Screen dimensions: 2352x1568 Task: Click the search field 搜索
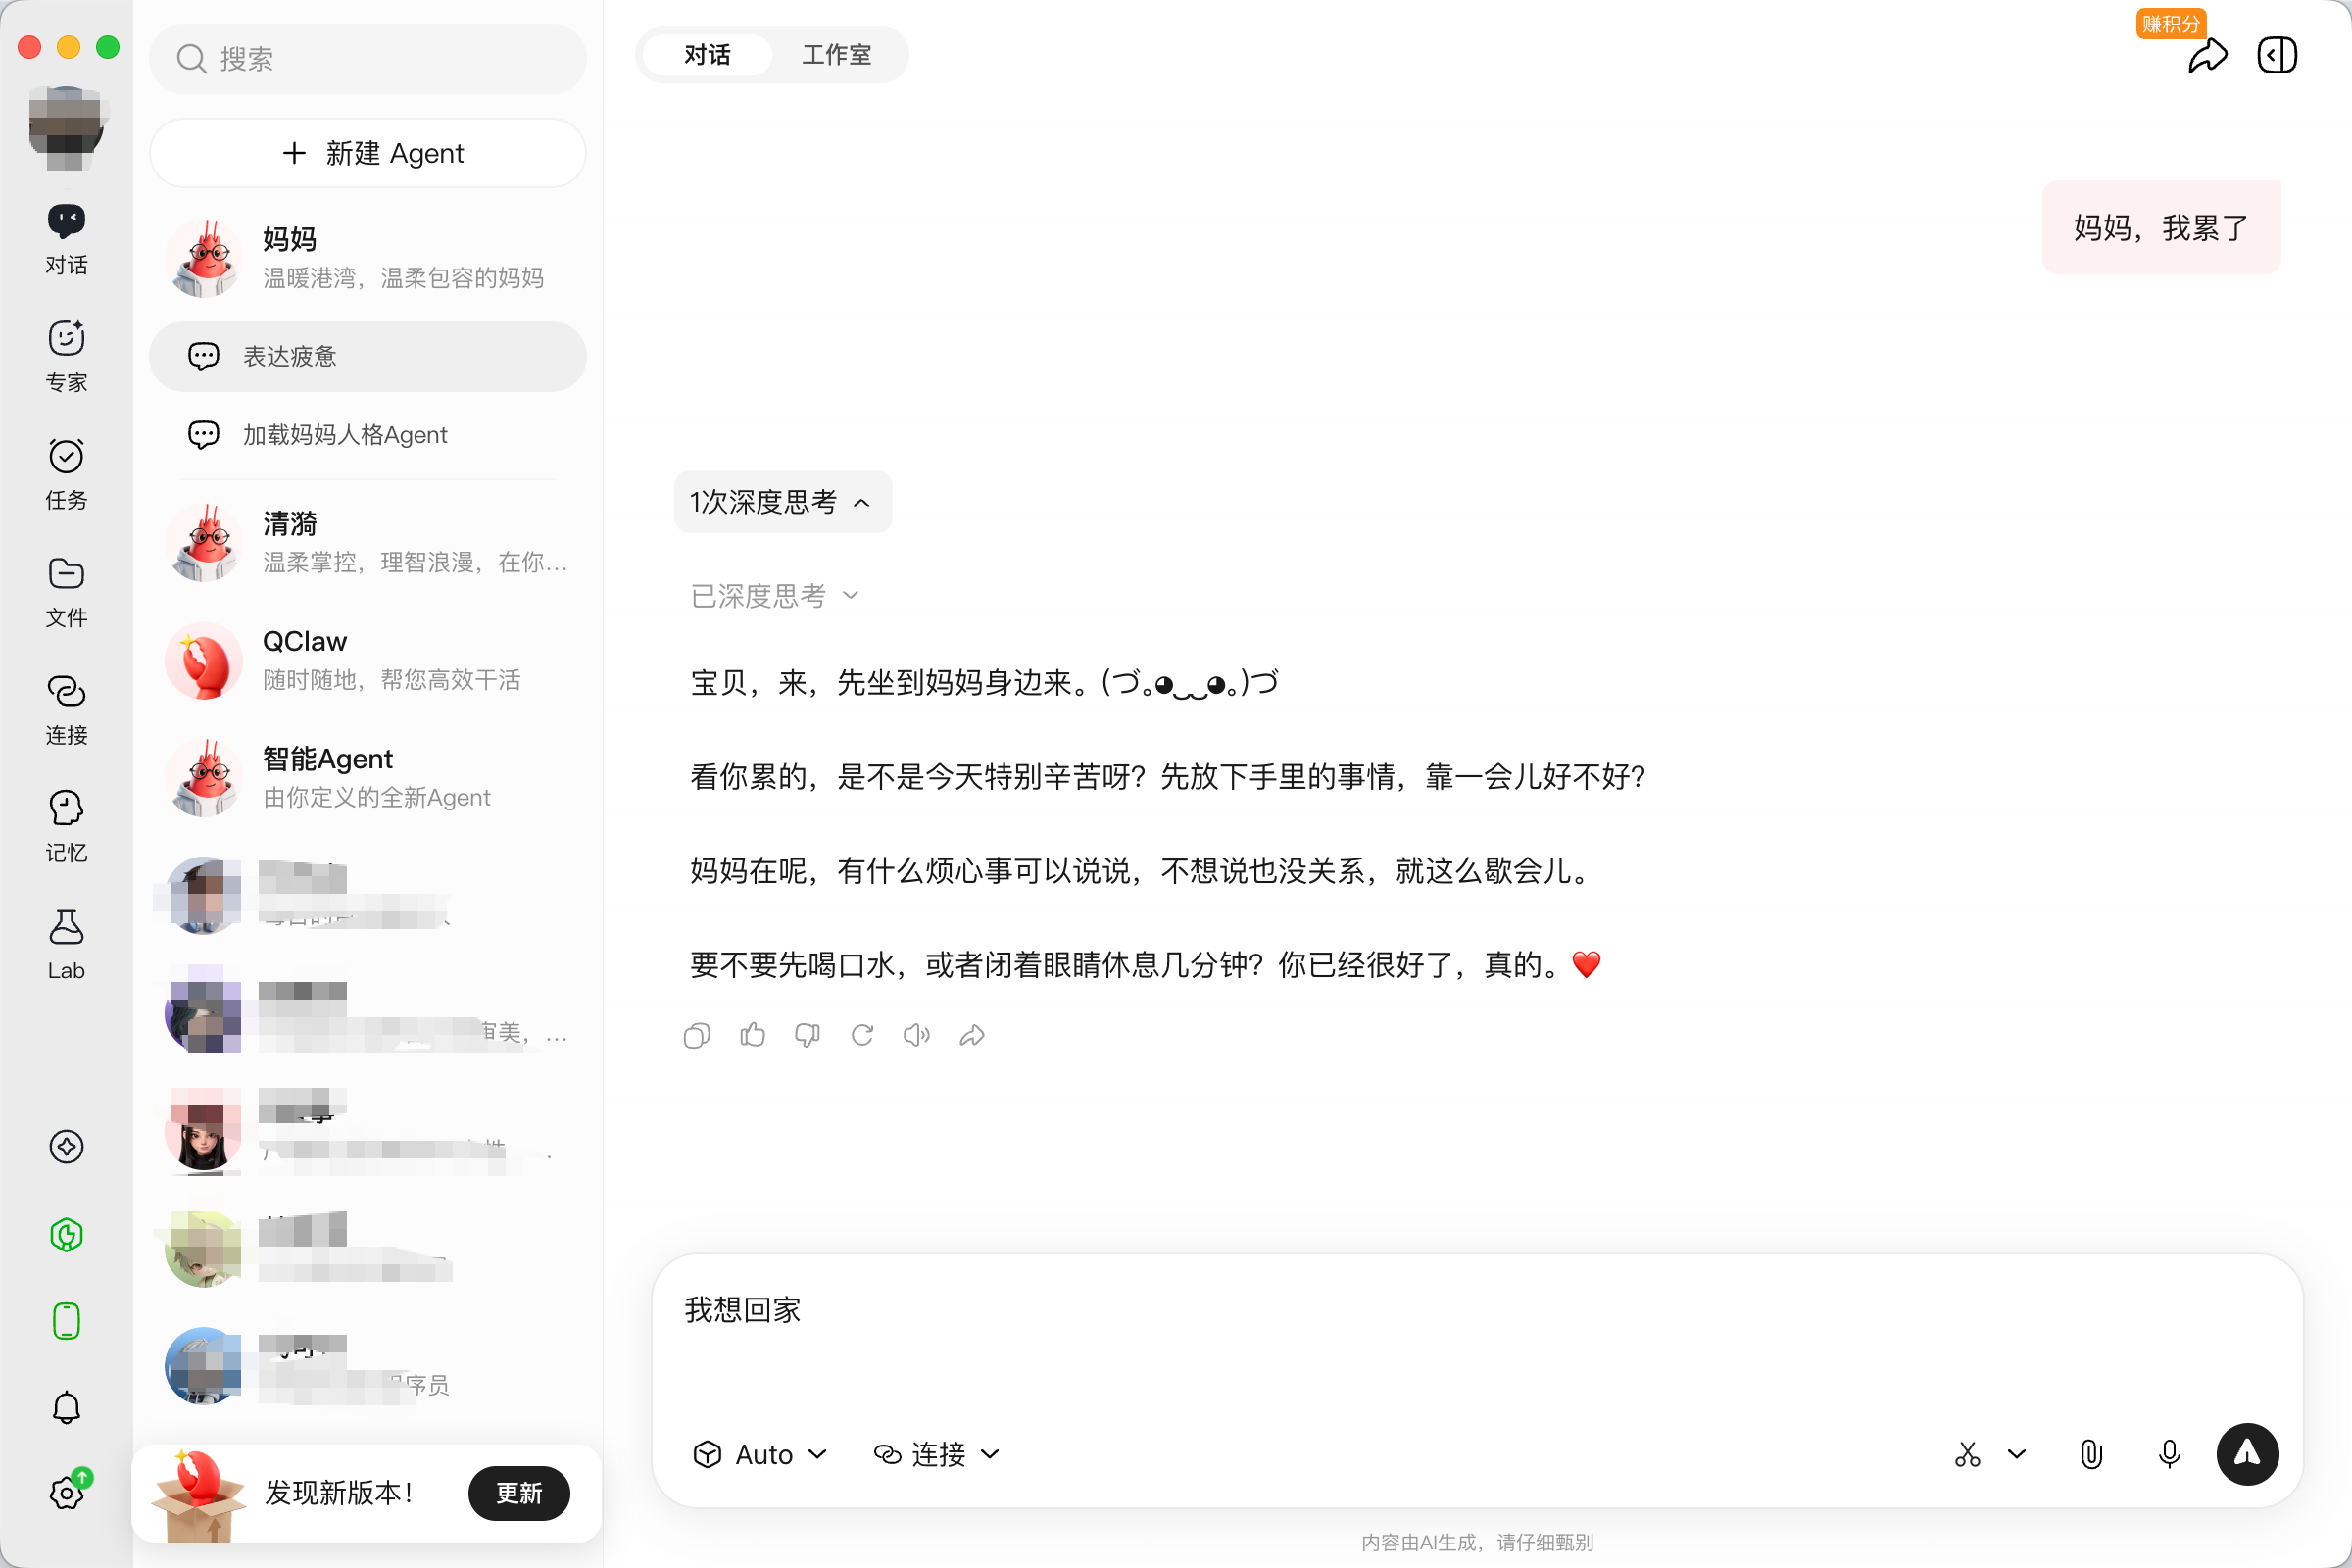point(368,59)
